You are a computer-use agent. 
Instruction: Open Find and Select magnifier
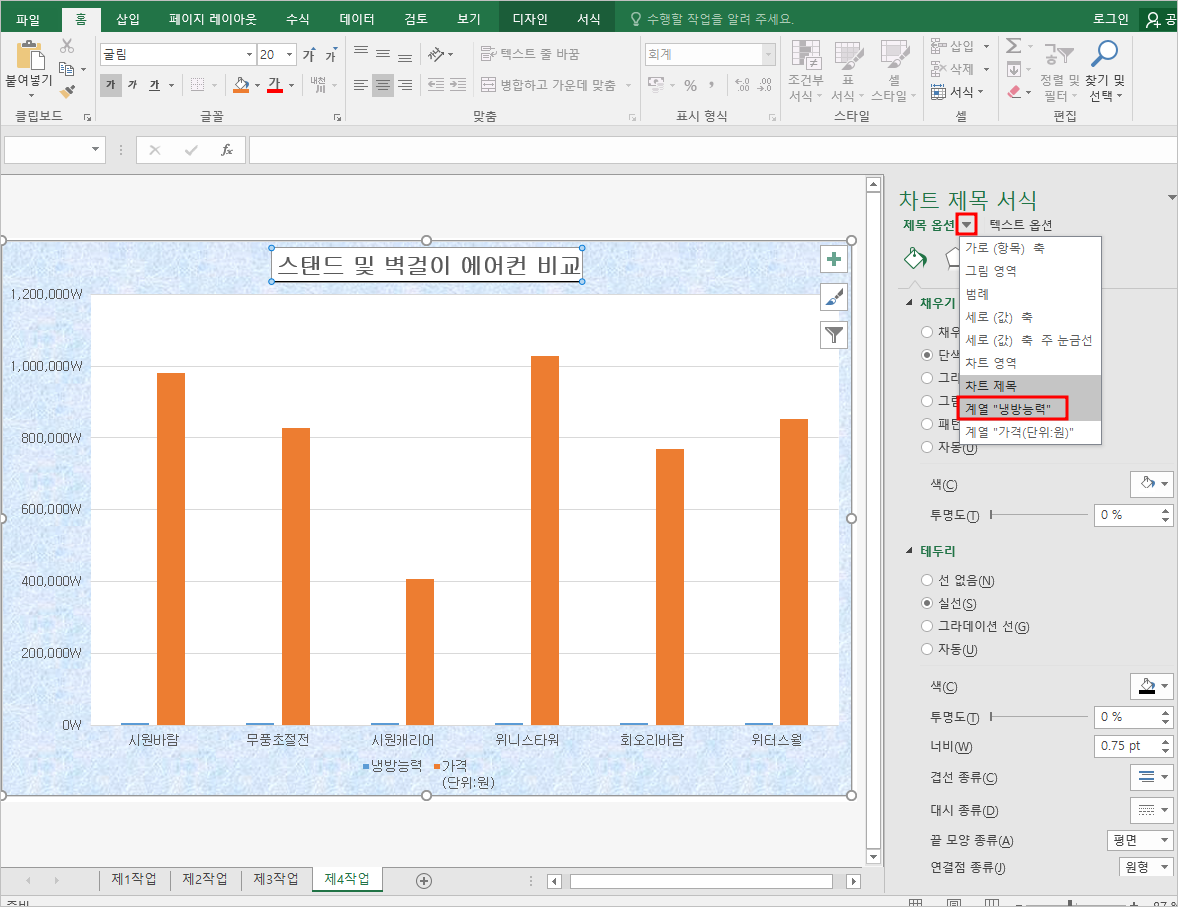pos(1104,71)
